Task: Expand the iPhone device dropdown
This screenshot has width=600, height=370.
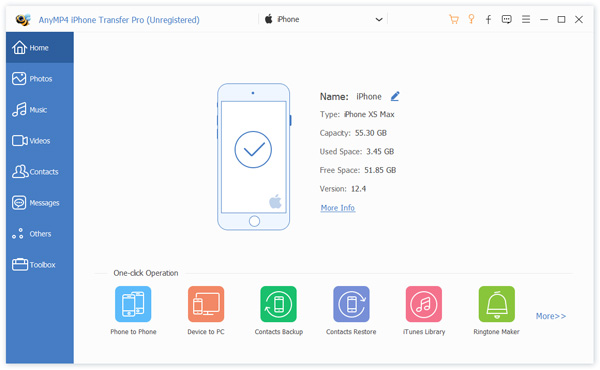Action: coord(324,19)
